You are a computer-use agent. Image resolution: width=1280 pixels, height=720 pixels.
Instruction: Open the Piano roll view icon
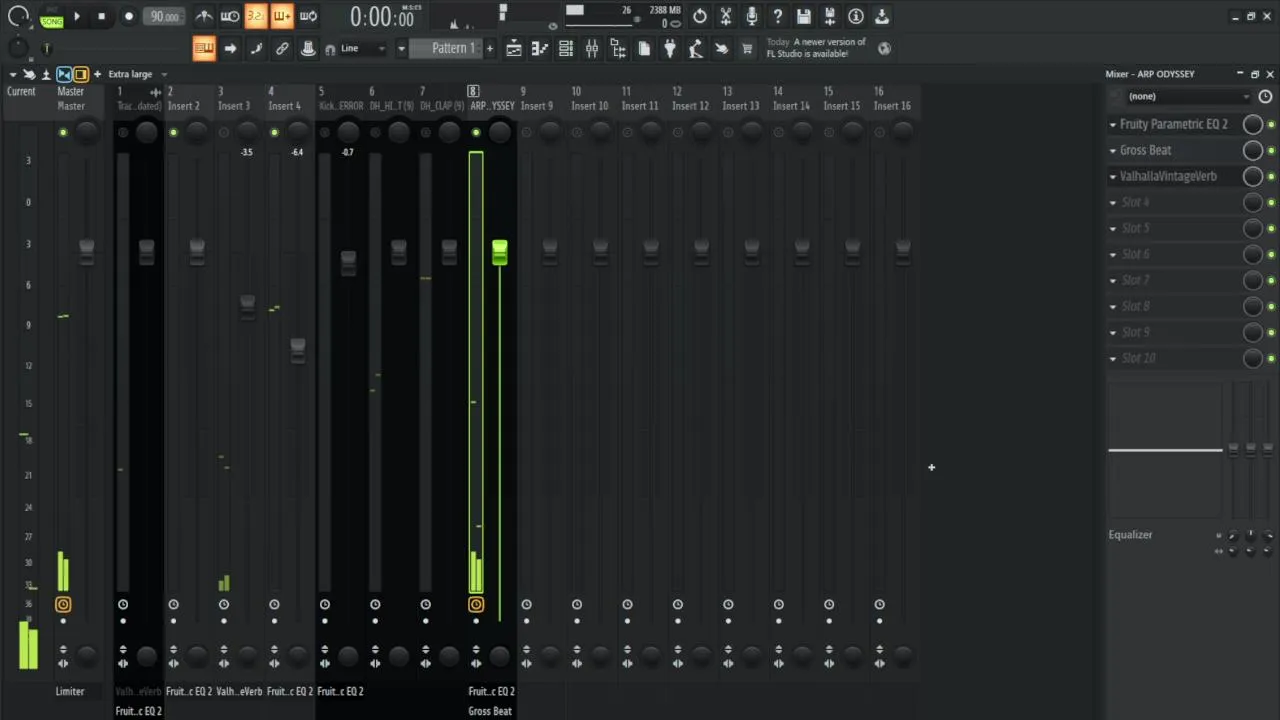coord(540,48)
